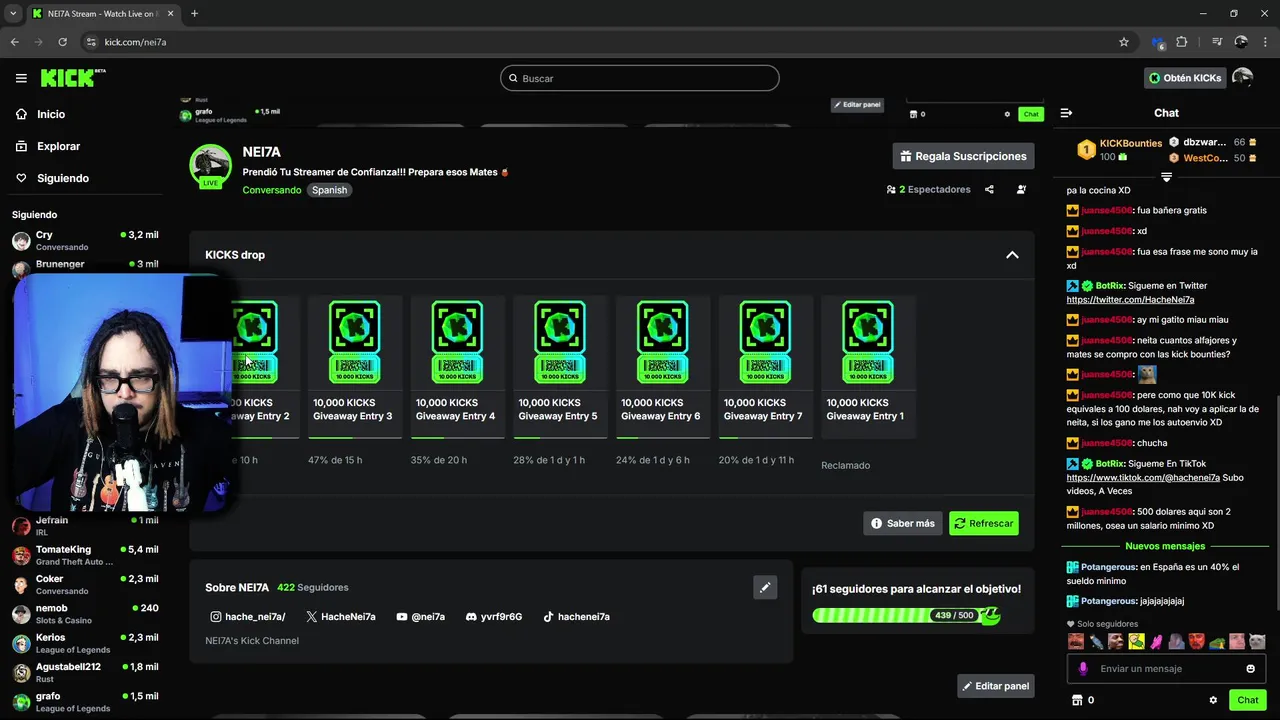1280x720 pixels.
Task: Open the user profile avatar menu
Action: (x=1242, y=78)
